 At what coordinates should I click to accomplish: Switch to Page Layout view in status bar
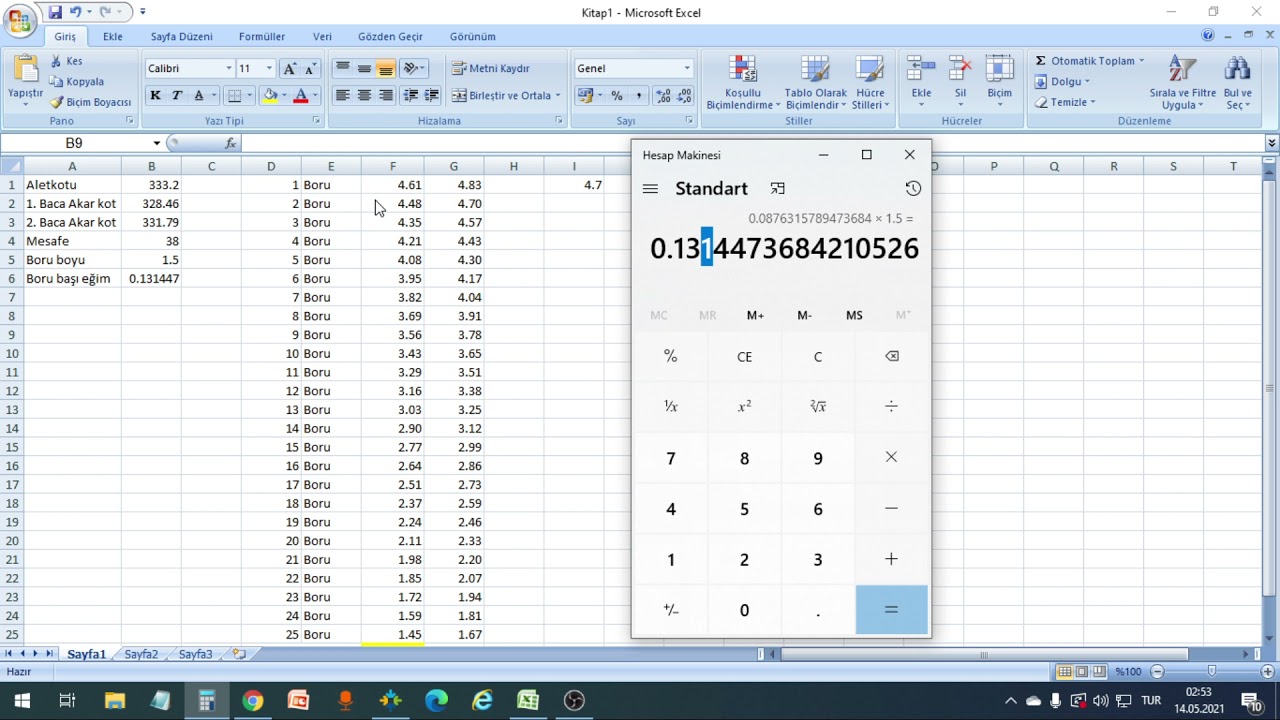pos(1082,672)
